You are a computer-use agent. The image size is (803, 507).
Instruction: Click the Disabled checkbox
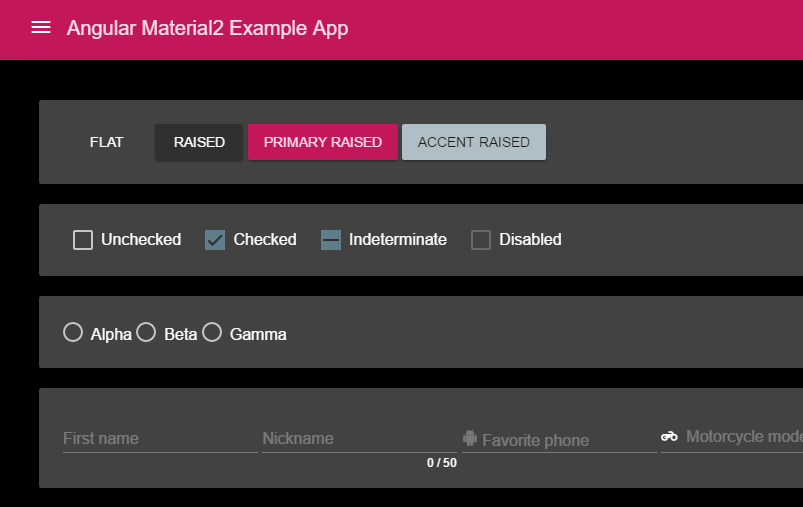tap(480, 240)
